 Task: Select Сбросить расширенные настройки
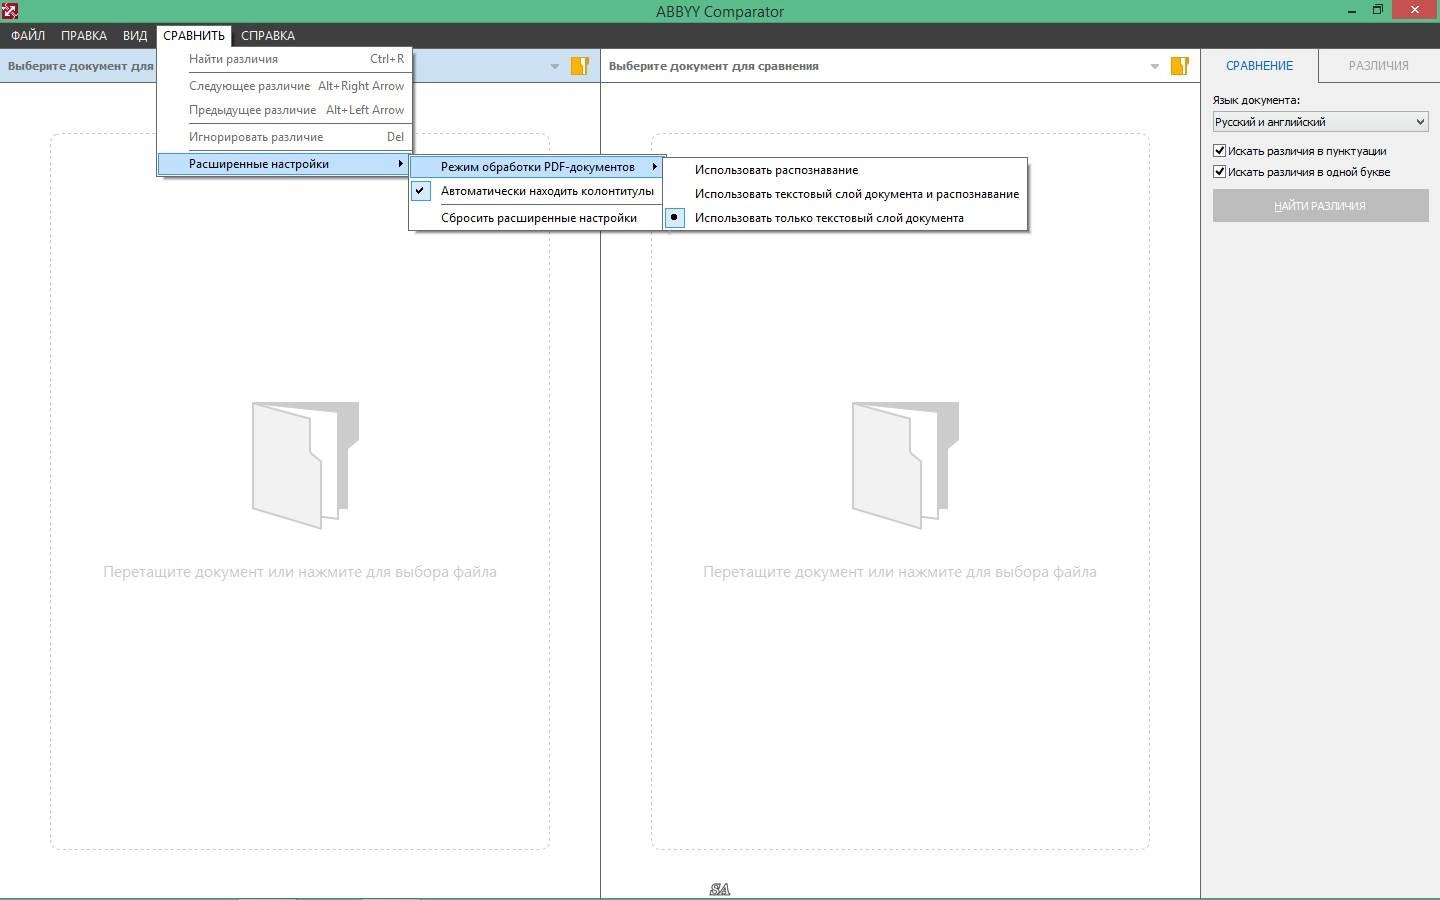[x=536, y=218]
